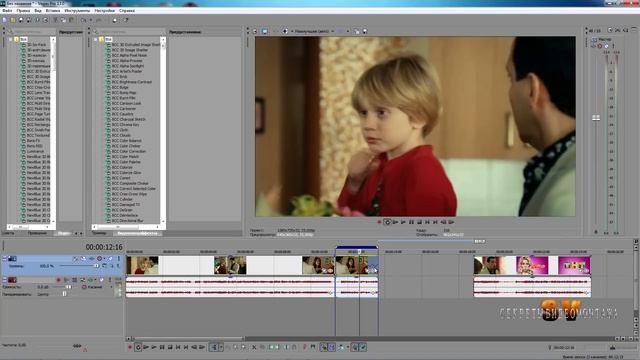Click Play in the timeline transport bar
This screenshot has width=640, height=360.
click(x=154, y=347)
